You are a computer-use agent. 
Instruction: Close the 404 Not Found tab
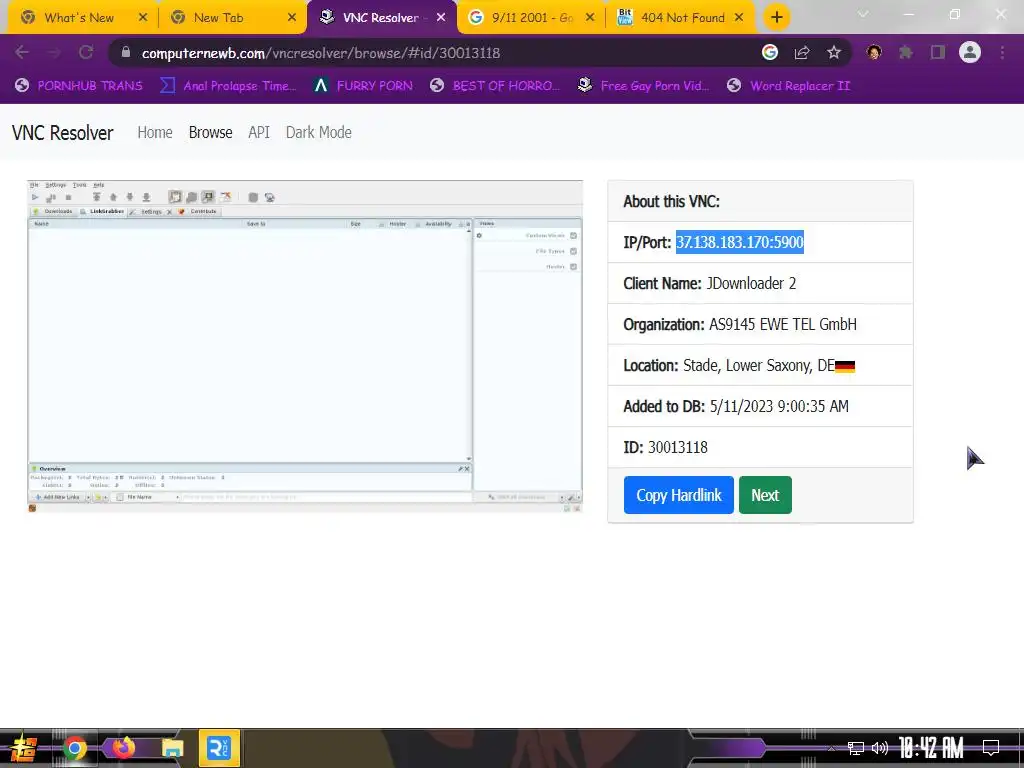[739, 18]
